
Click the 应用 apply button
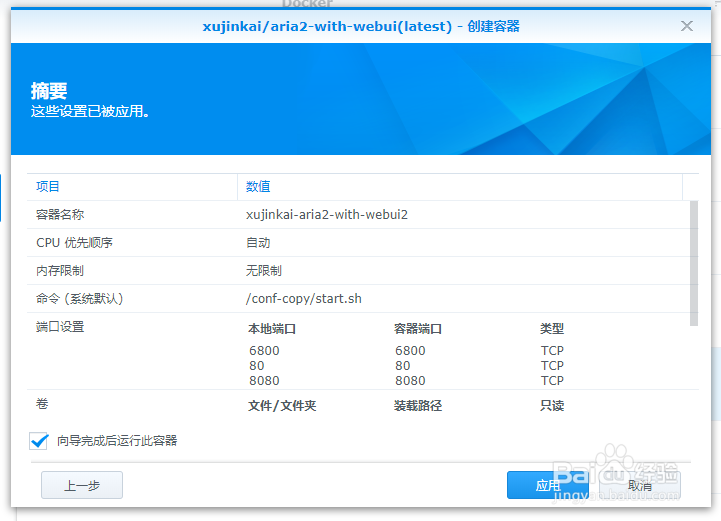547,485
